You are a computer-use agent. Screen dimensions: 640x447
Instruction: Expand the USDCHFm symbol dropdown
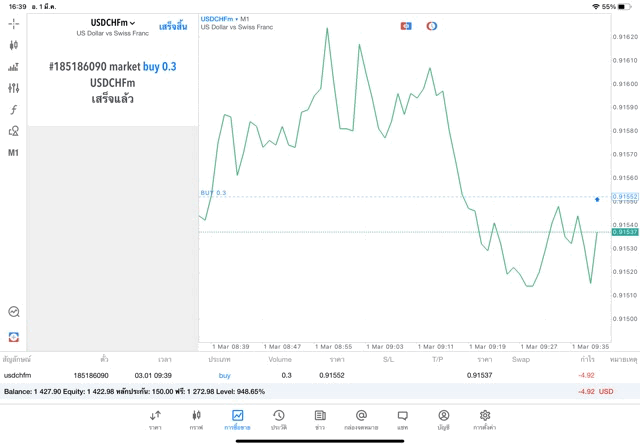pyautogui.click(x=113, y=23)
